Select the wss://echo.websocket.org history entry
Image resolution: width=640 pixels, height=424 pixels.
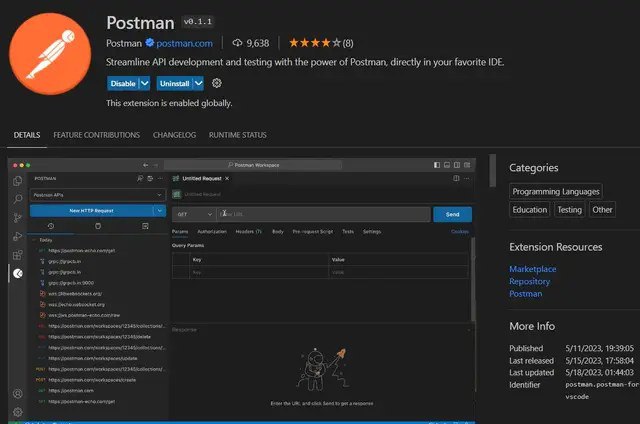(76, 304)
